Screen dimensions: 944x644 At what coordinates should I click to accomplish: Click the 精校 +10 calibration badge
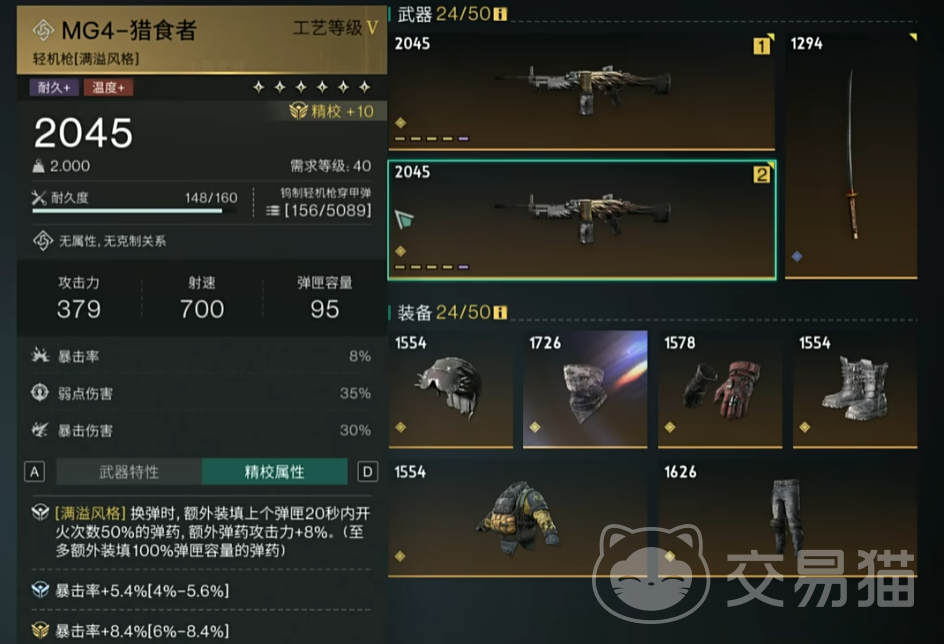click(x=332, y=111)
